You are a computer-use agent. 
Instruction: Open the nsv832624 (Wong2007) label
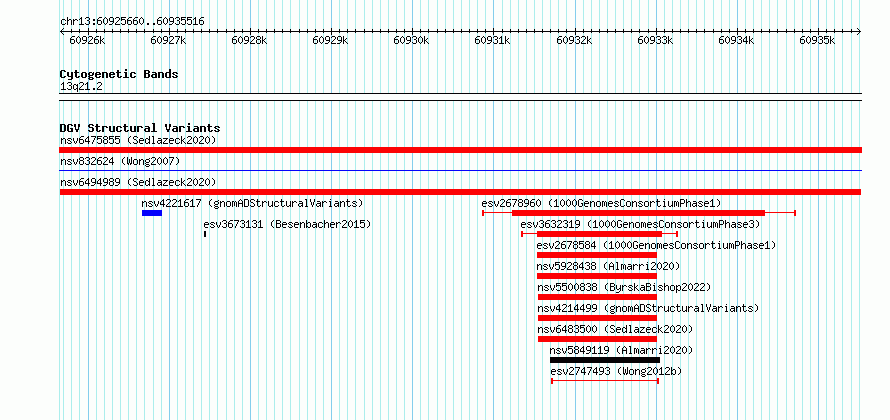coord(120,162)
